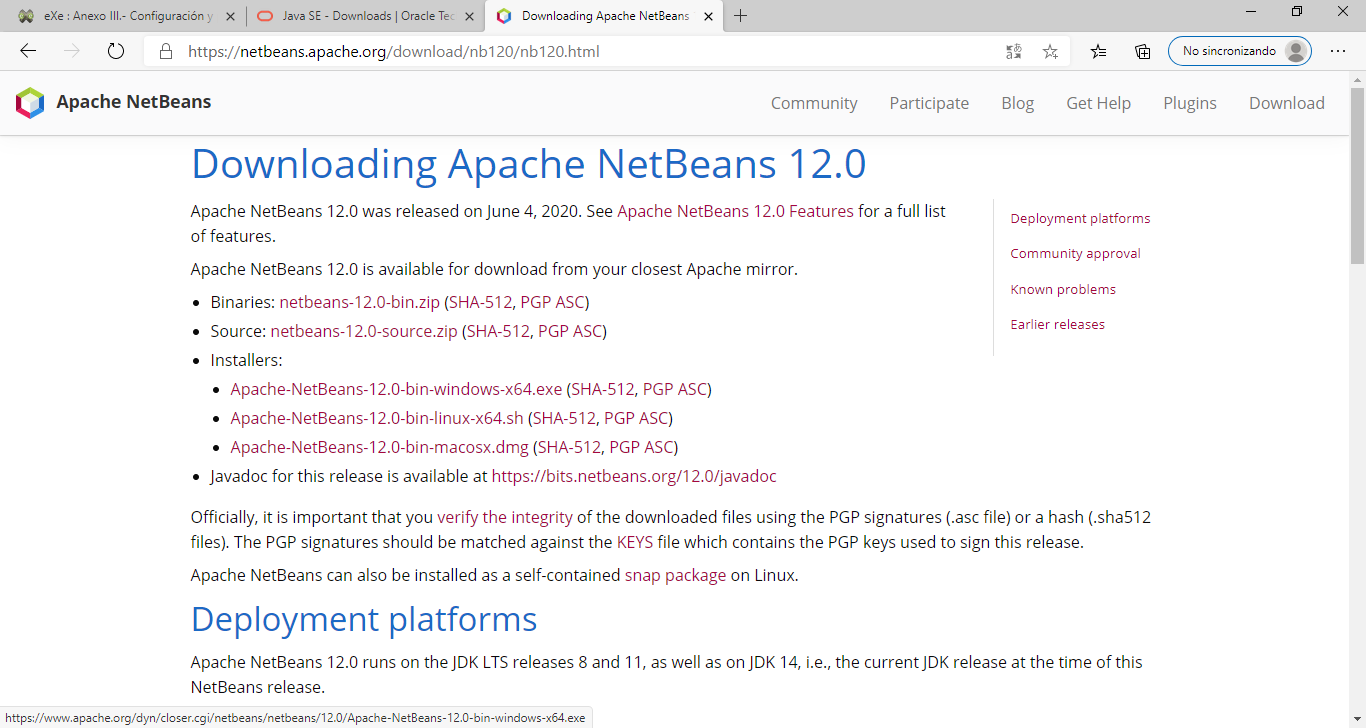This screenshot has width=1366, height=728.
Task: Close the Java SE Downloads tab
Action: point(468,16)
